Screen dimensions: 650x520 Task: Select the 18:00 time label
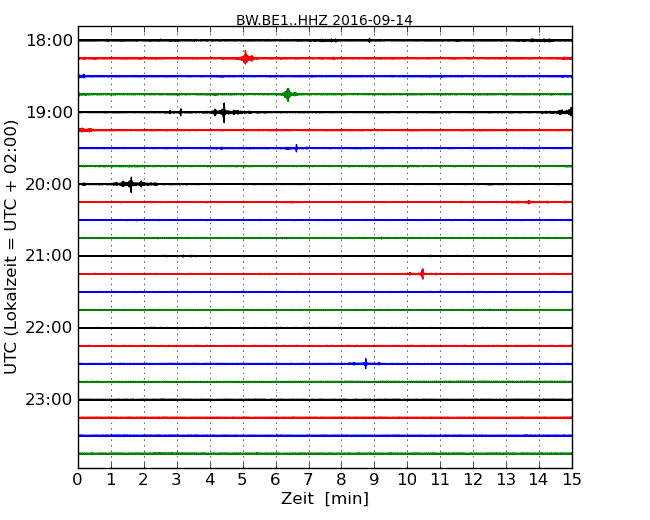coord(49,41)
